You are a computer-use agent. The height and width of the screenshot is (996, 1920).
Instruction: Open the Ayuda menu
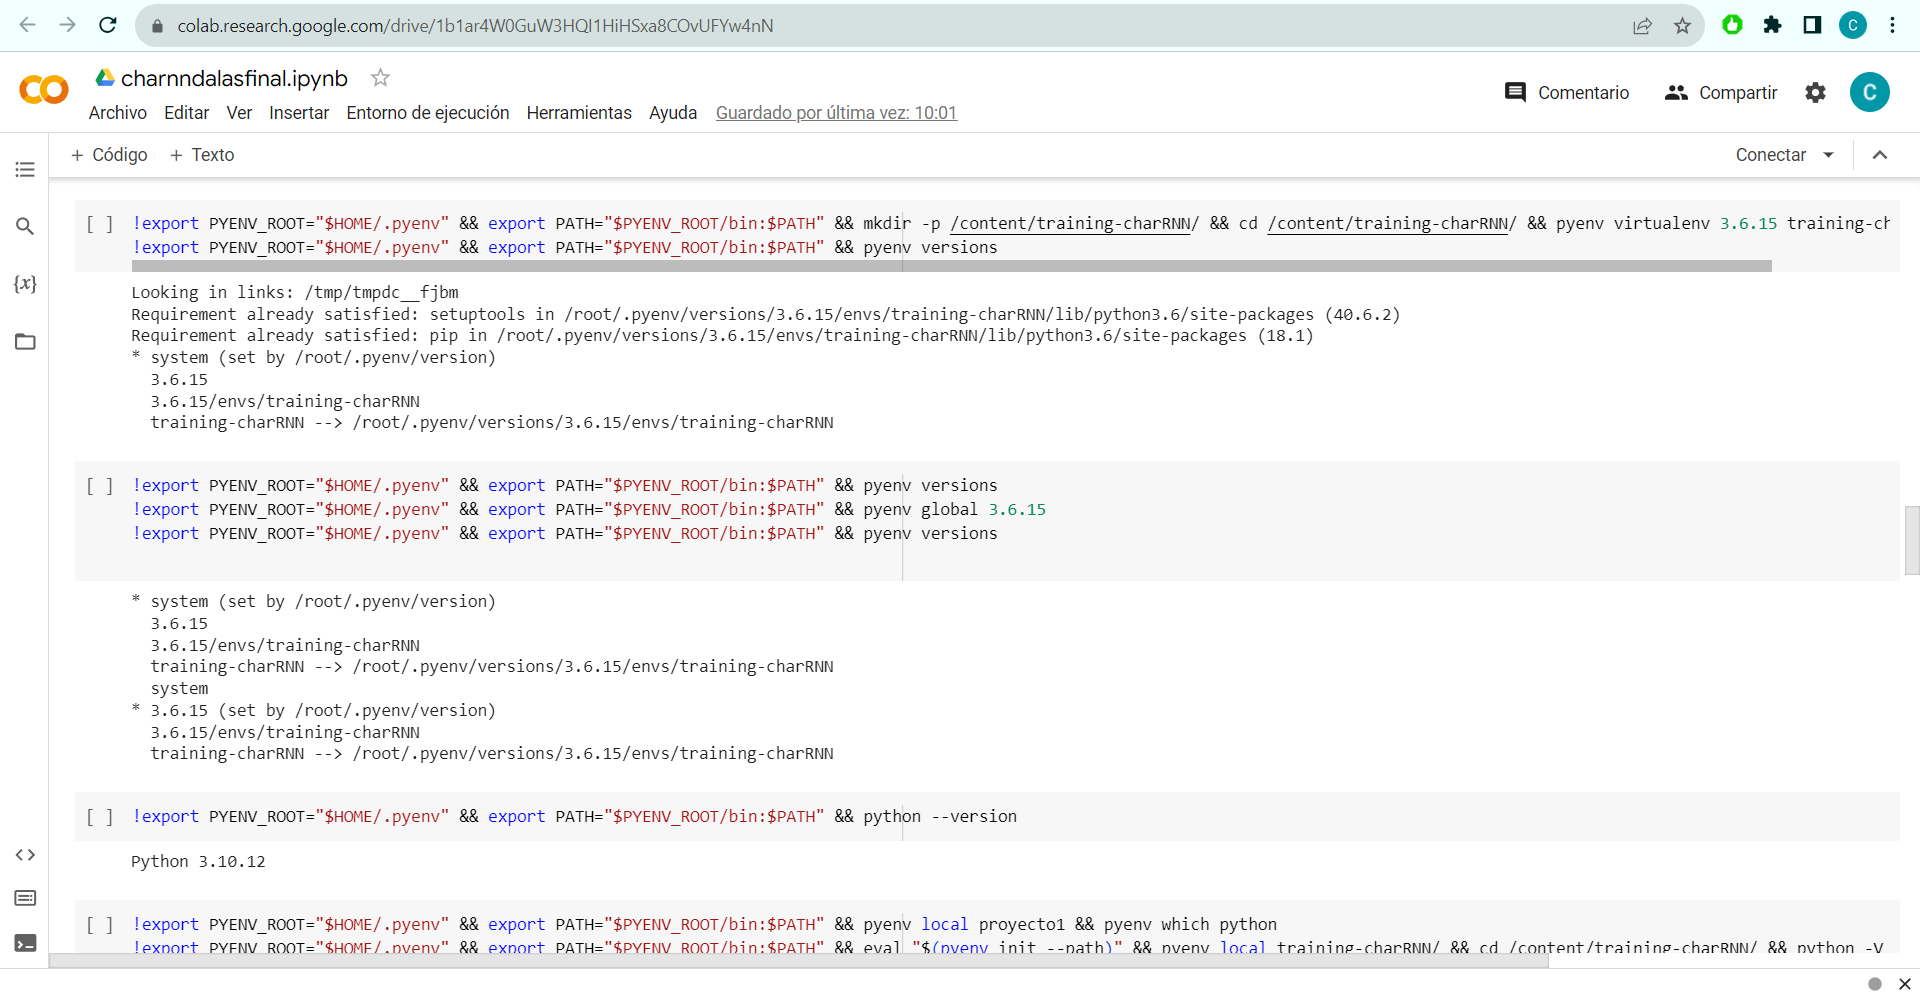click(x=673, y=113)
